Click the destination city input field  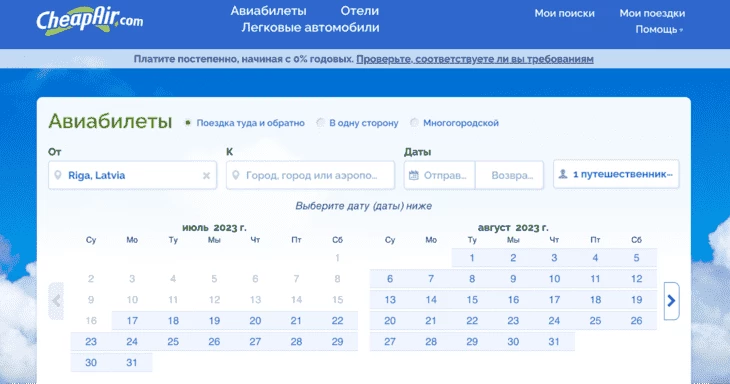point(311,175)
